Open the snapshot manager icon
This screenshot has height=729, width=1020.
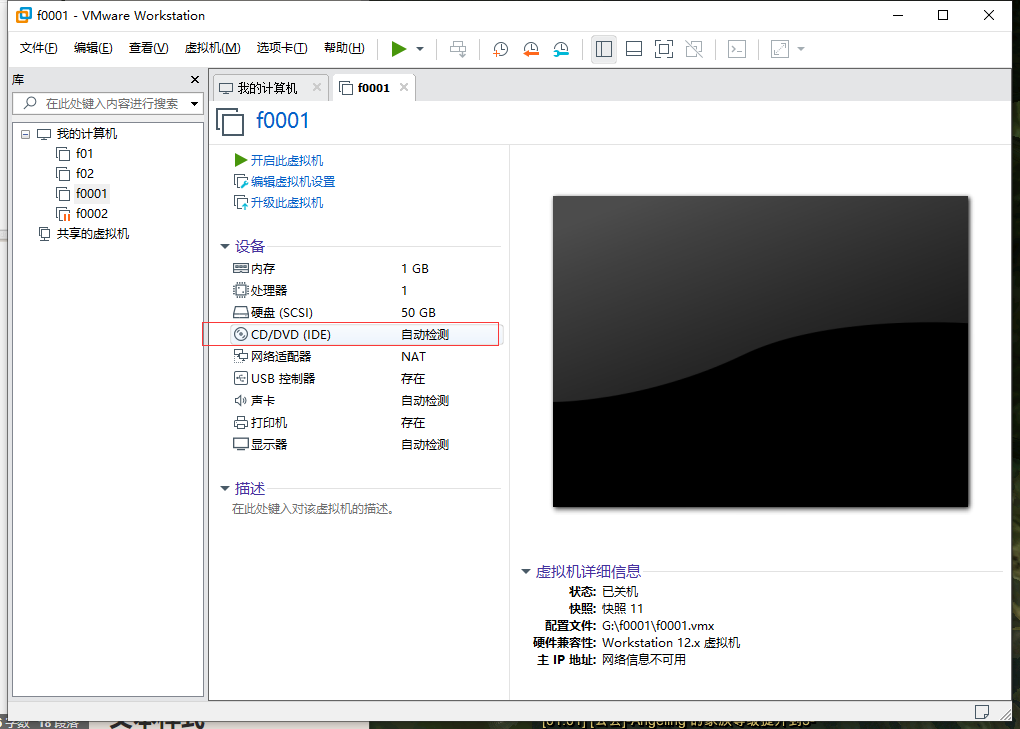(561, 49)
